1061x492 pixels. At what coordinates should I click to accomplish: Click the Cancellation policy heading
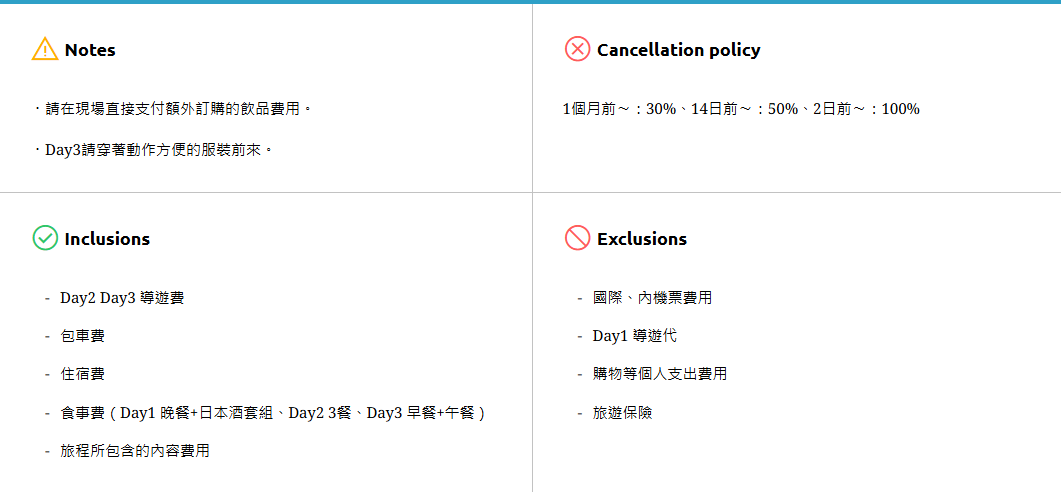678,50
